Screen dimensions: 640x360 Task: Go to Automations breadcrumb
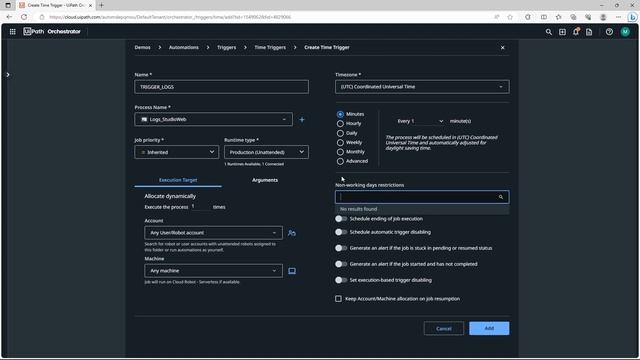(x=184, y=48)
